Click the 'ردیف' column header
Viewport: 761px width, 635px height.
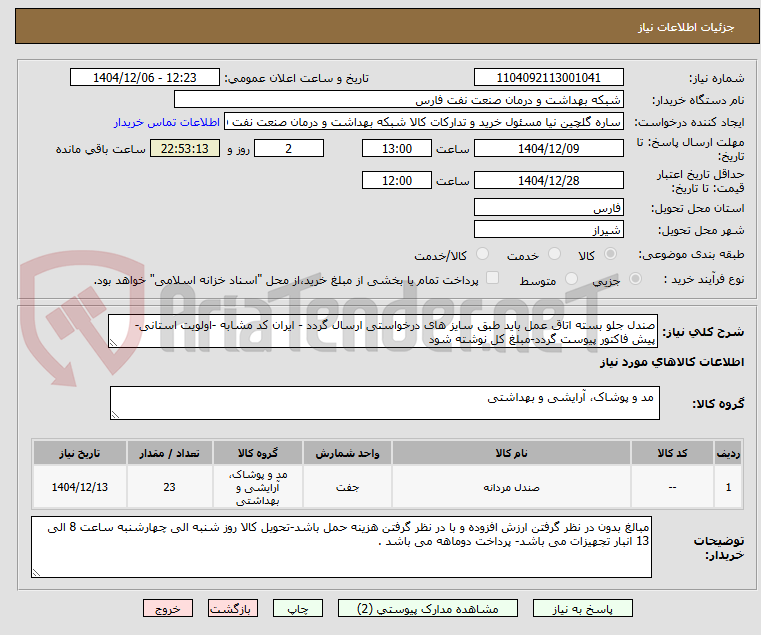(728, 453)
